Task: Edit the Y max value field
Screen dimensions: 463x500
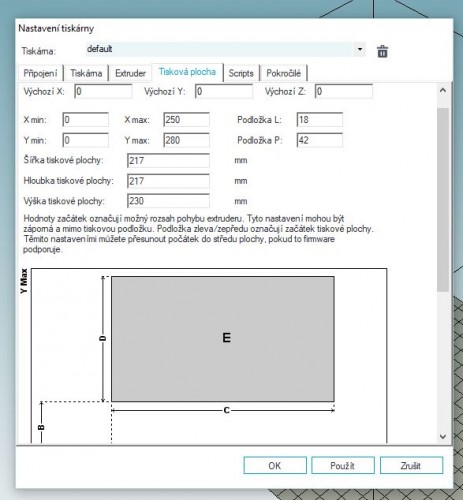Action: pyautogui.click(x=186, y=140)
